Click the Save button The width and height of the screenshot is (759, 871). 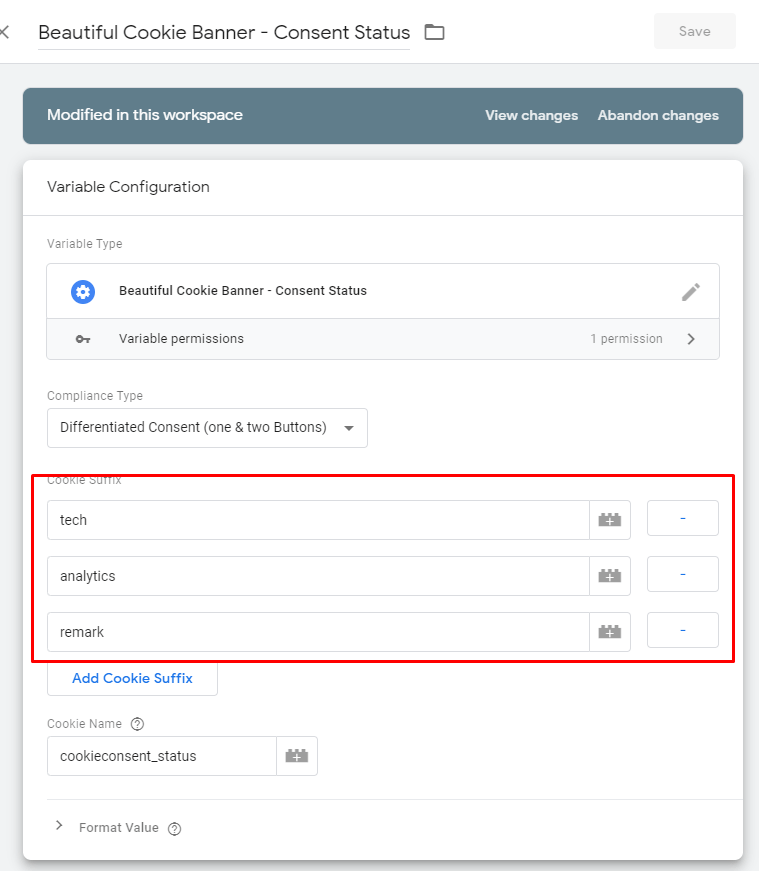(695, 31)
